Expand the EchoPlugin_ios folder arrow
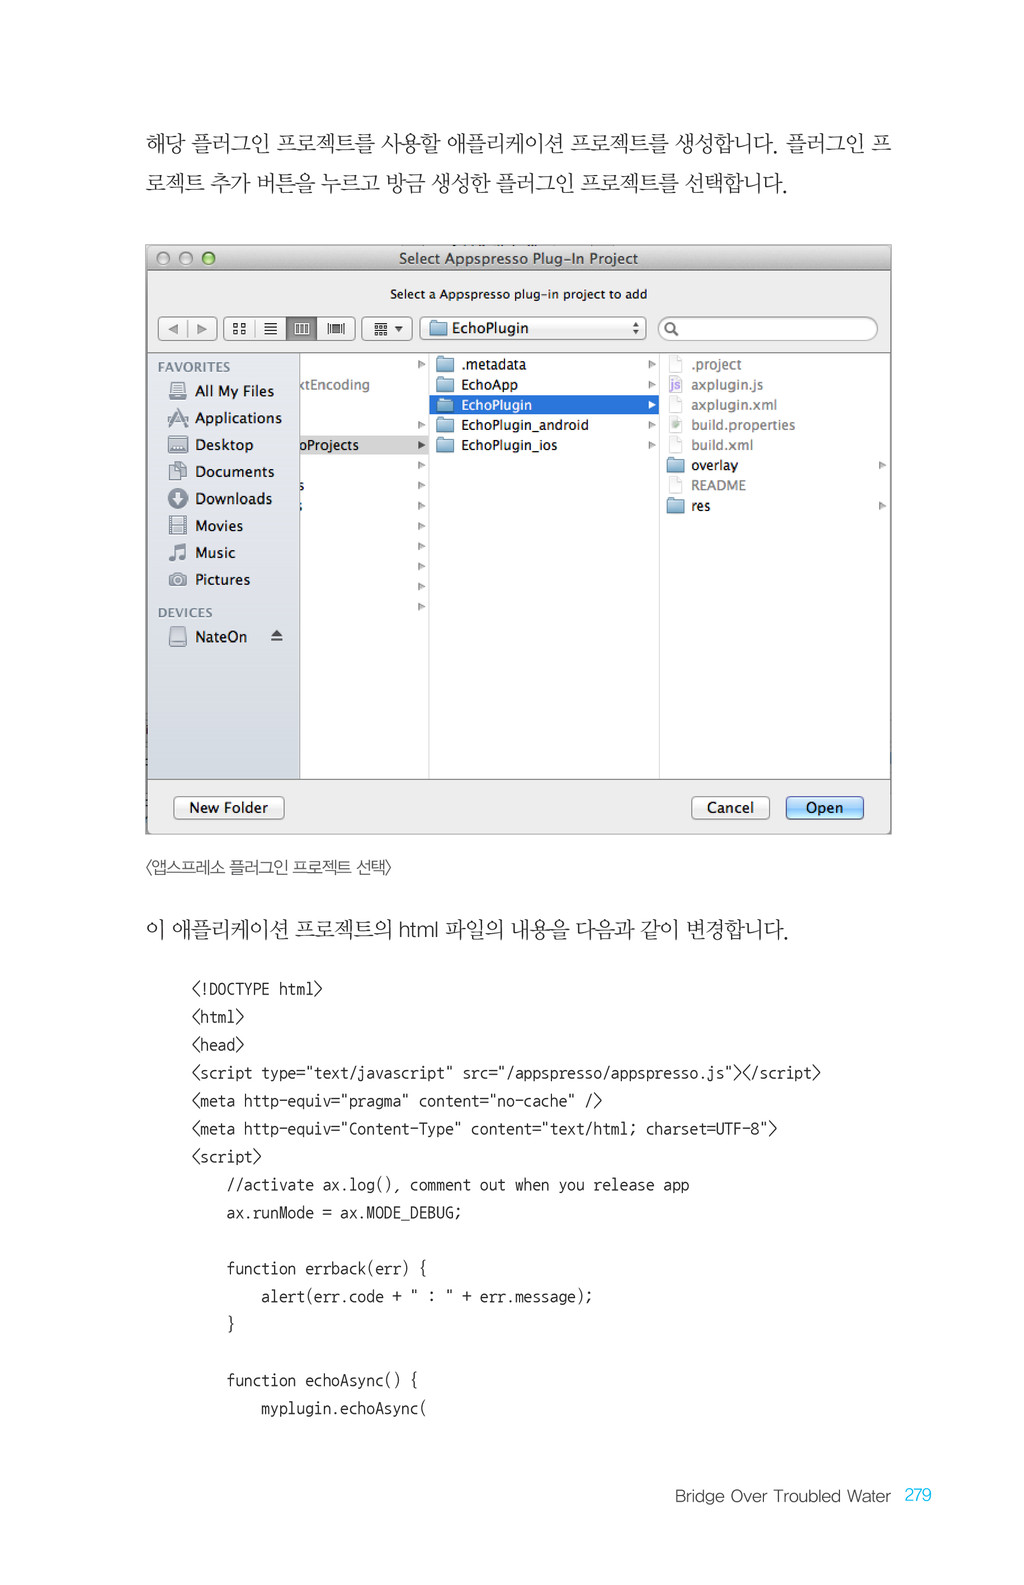The image size is (1024, 1585). (652, 445)
